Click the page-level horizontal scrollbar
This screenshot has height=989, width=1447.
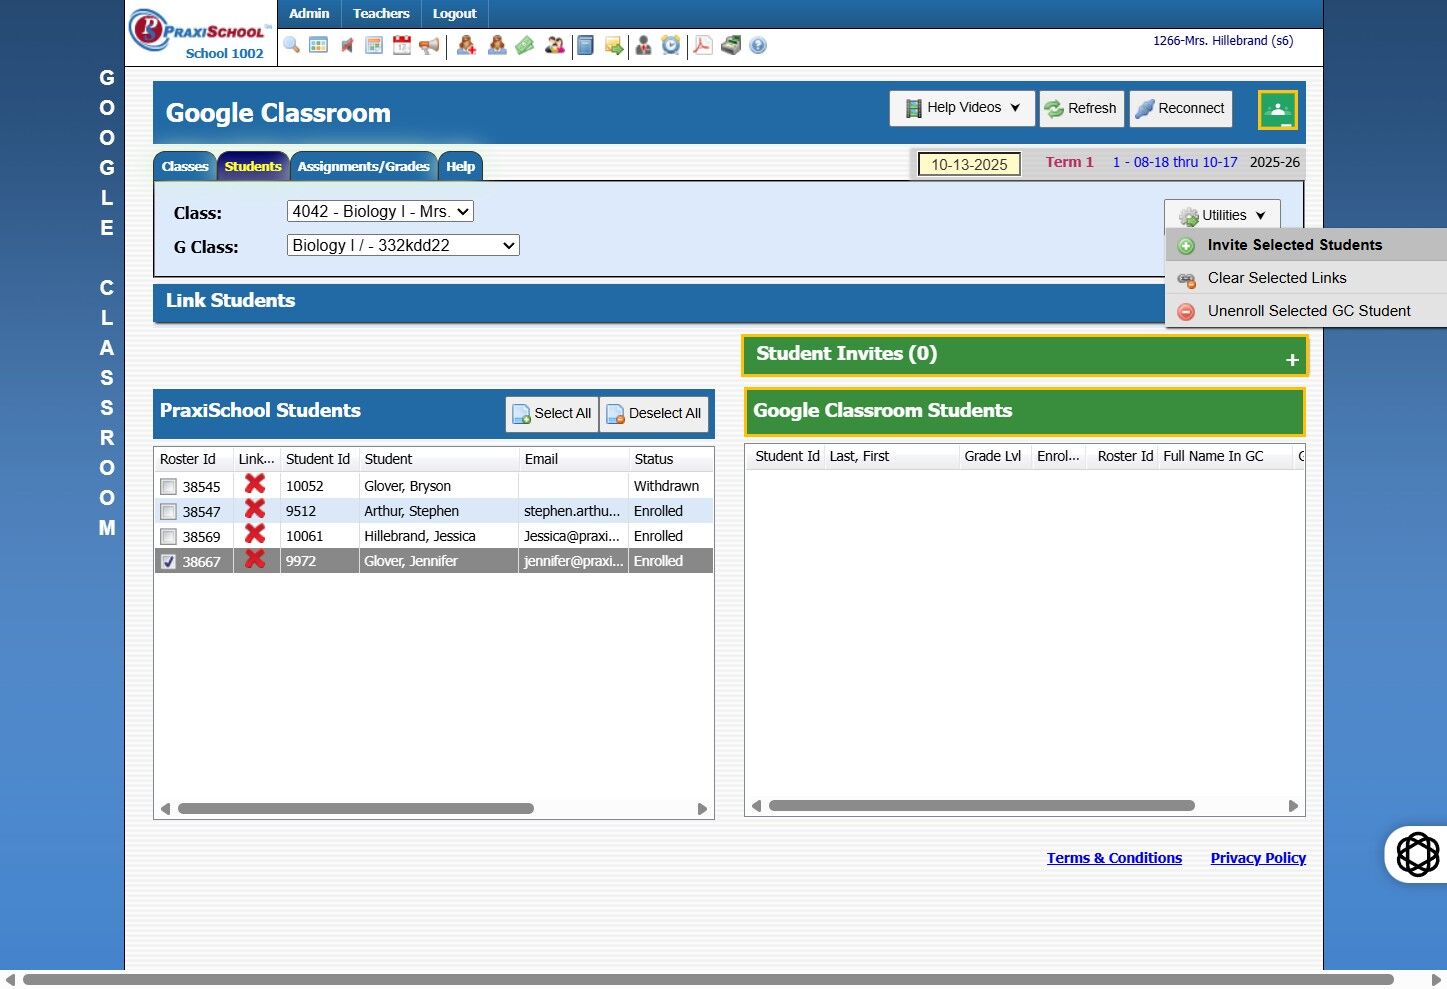[708, 979]
